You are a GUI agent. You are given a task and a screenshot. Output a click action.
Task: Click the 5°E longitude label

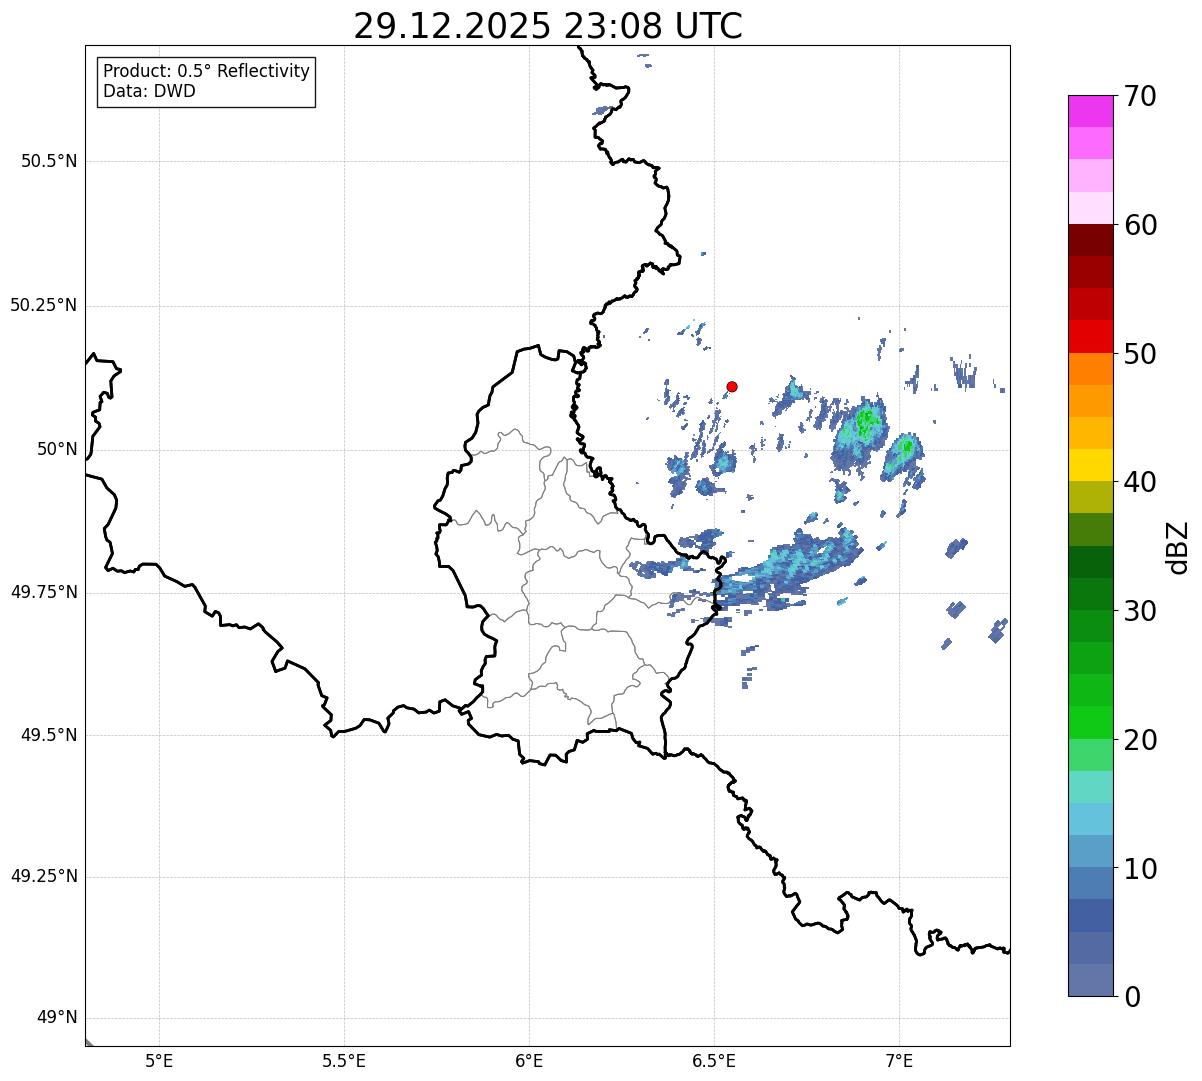[x=159, y=1060]
